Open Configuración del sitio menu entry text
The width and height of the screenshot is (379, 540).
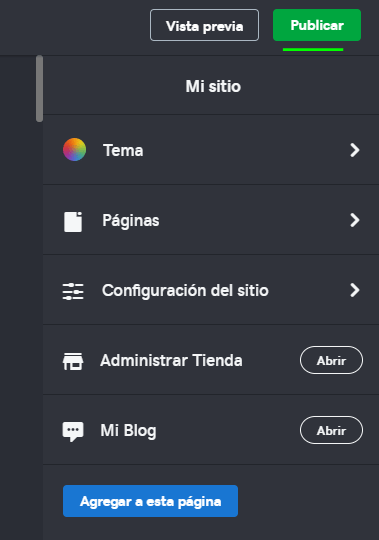(185, 291)
